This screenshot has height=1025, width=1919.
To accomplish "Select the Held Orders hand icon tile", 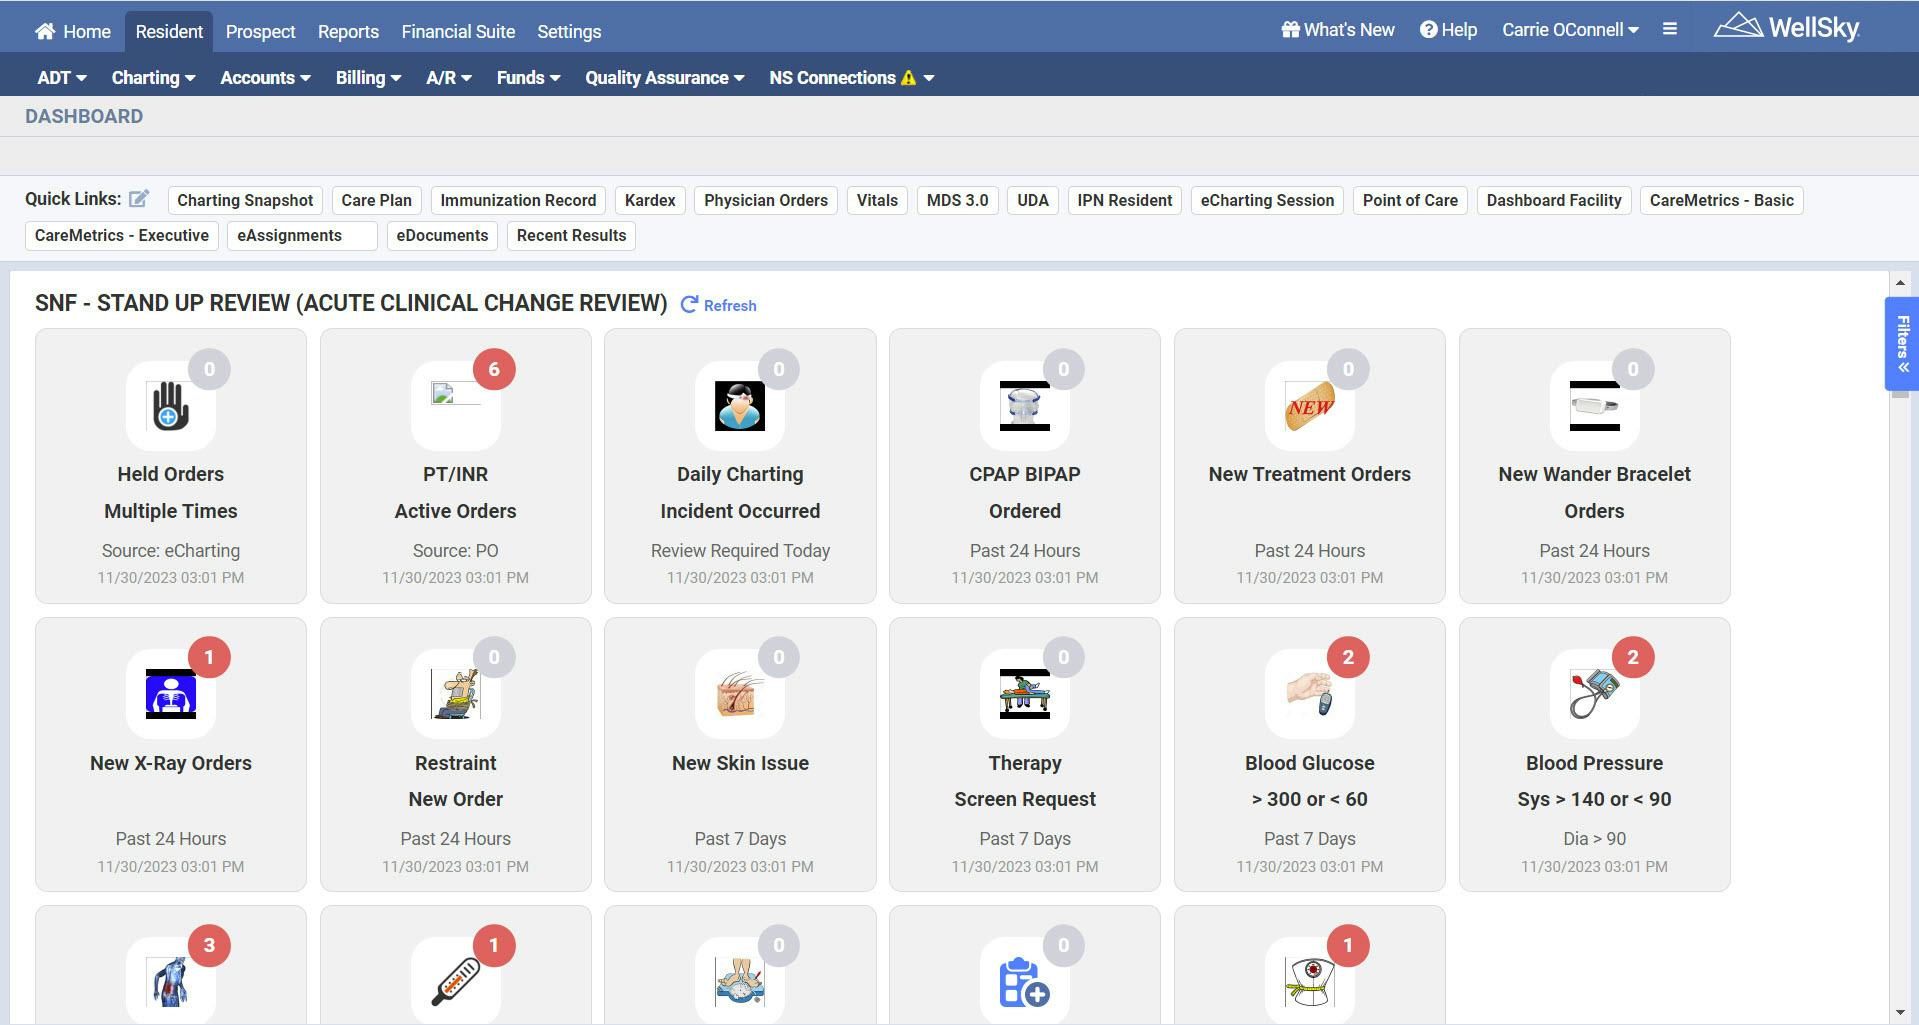I will click(x=169, y=408).
